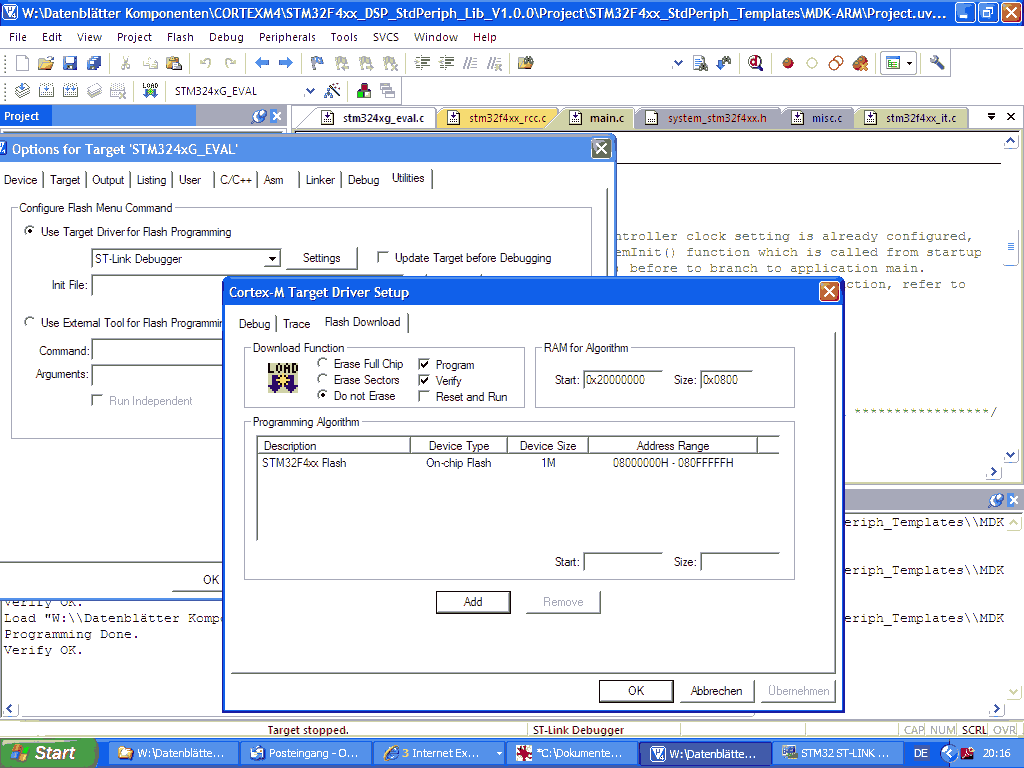Click the Description column header

[334, 446]
